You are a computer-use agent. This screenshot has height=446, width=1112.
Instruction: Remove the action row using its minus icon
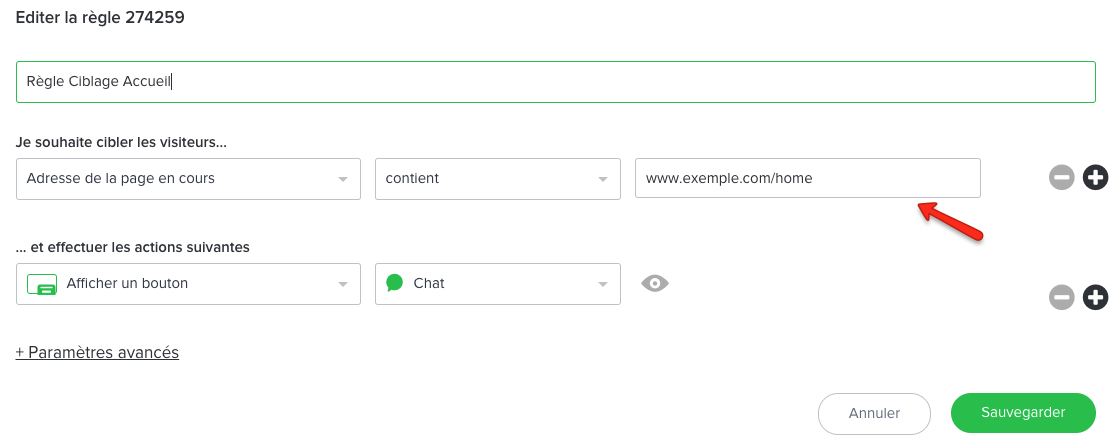point(1062,297)
